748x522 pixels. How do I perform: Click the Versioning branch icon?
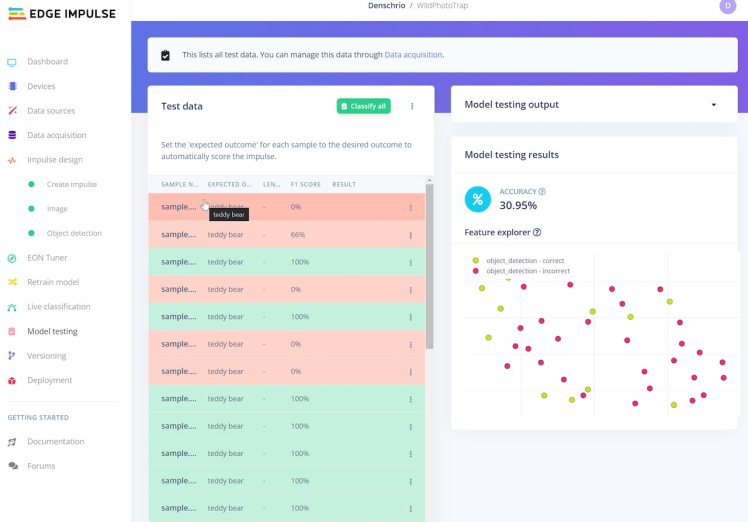click(x=12, y=355)
